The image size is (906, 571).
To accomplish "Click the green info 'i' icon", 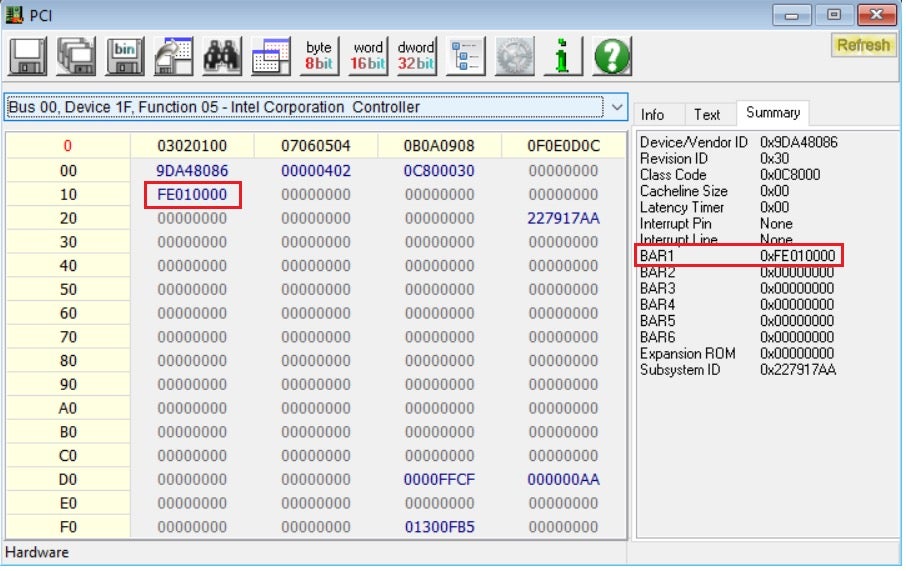I will tap(562, 56).
